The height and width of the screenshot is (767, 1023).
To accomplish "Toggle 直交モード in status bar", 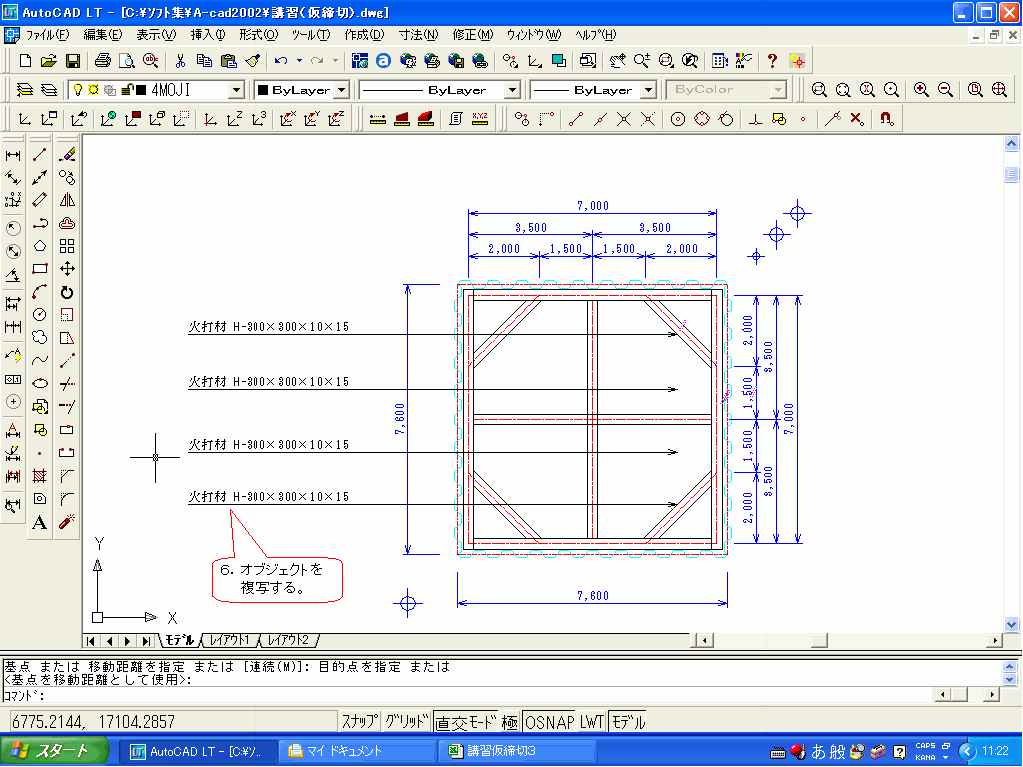I will pos(465,722).
